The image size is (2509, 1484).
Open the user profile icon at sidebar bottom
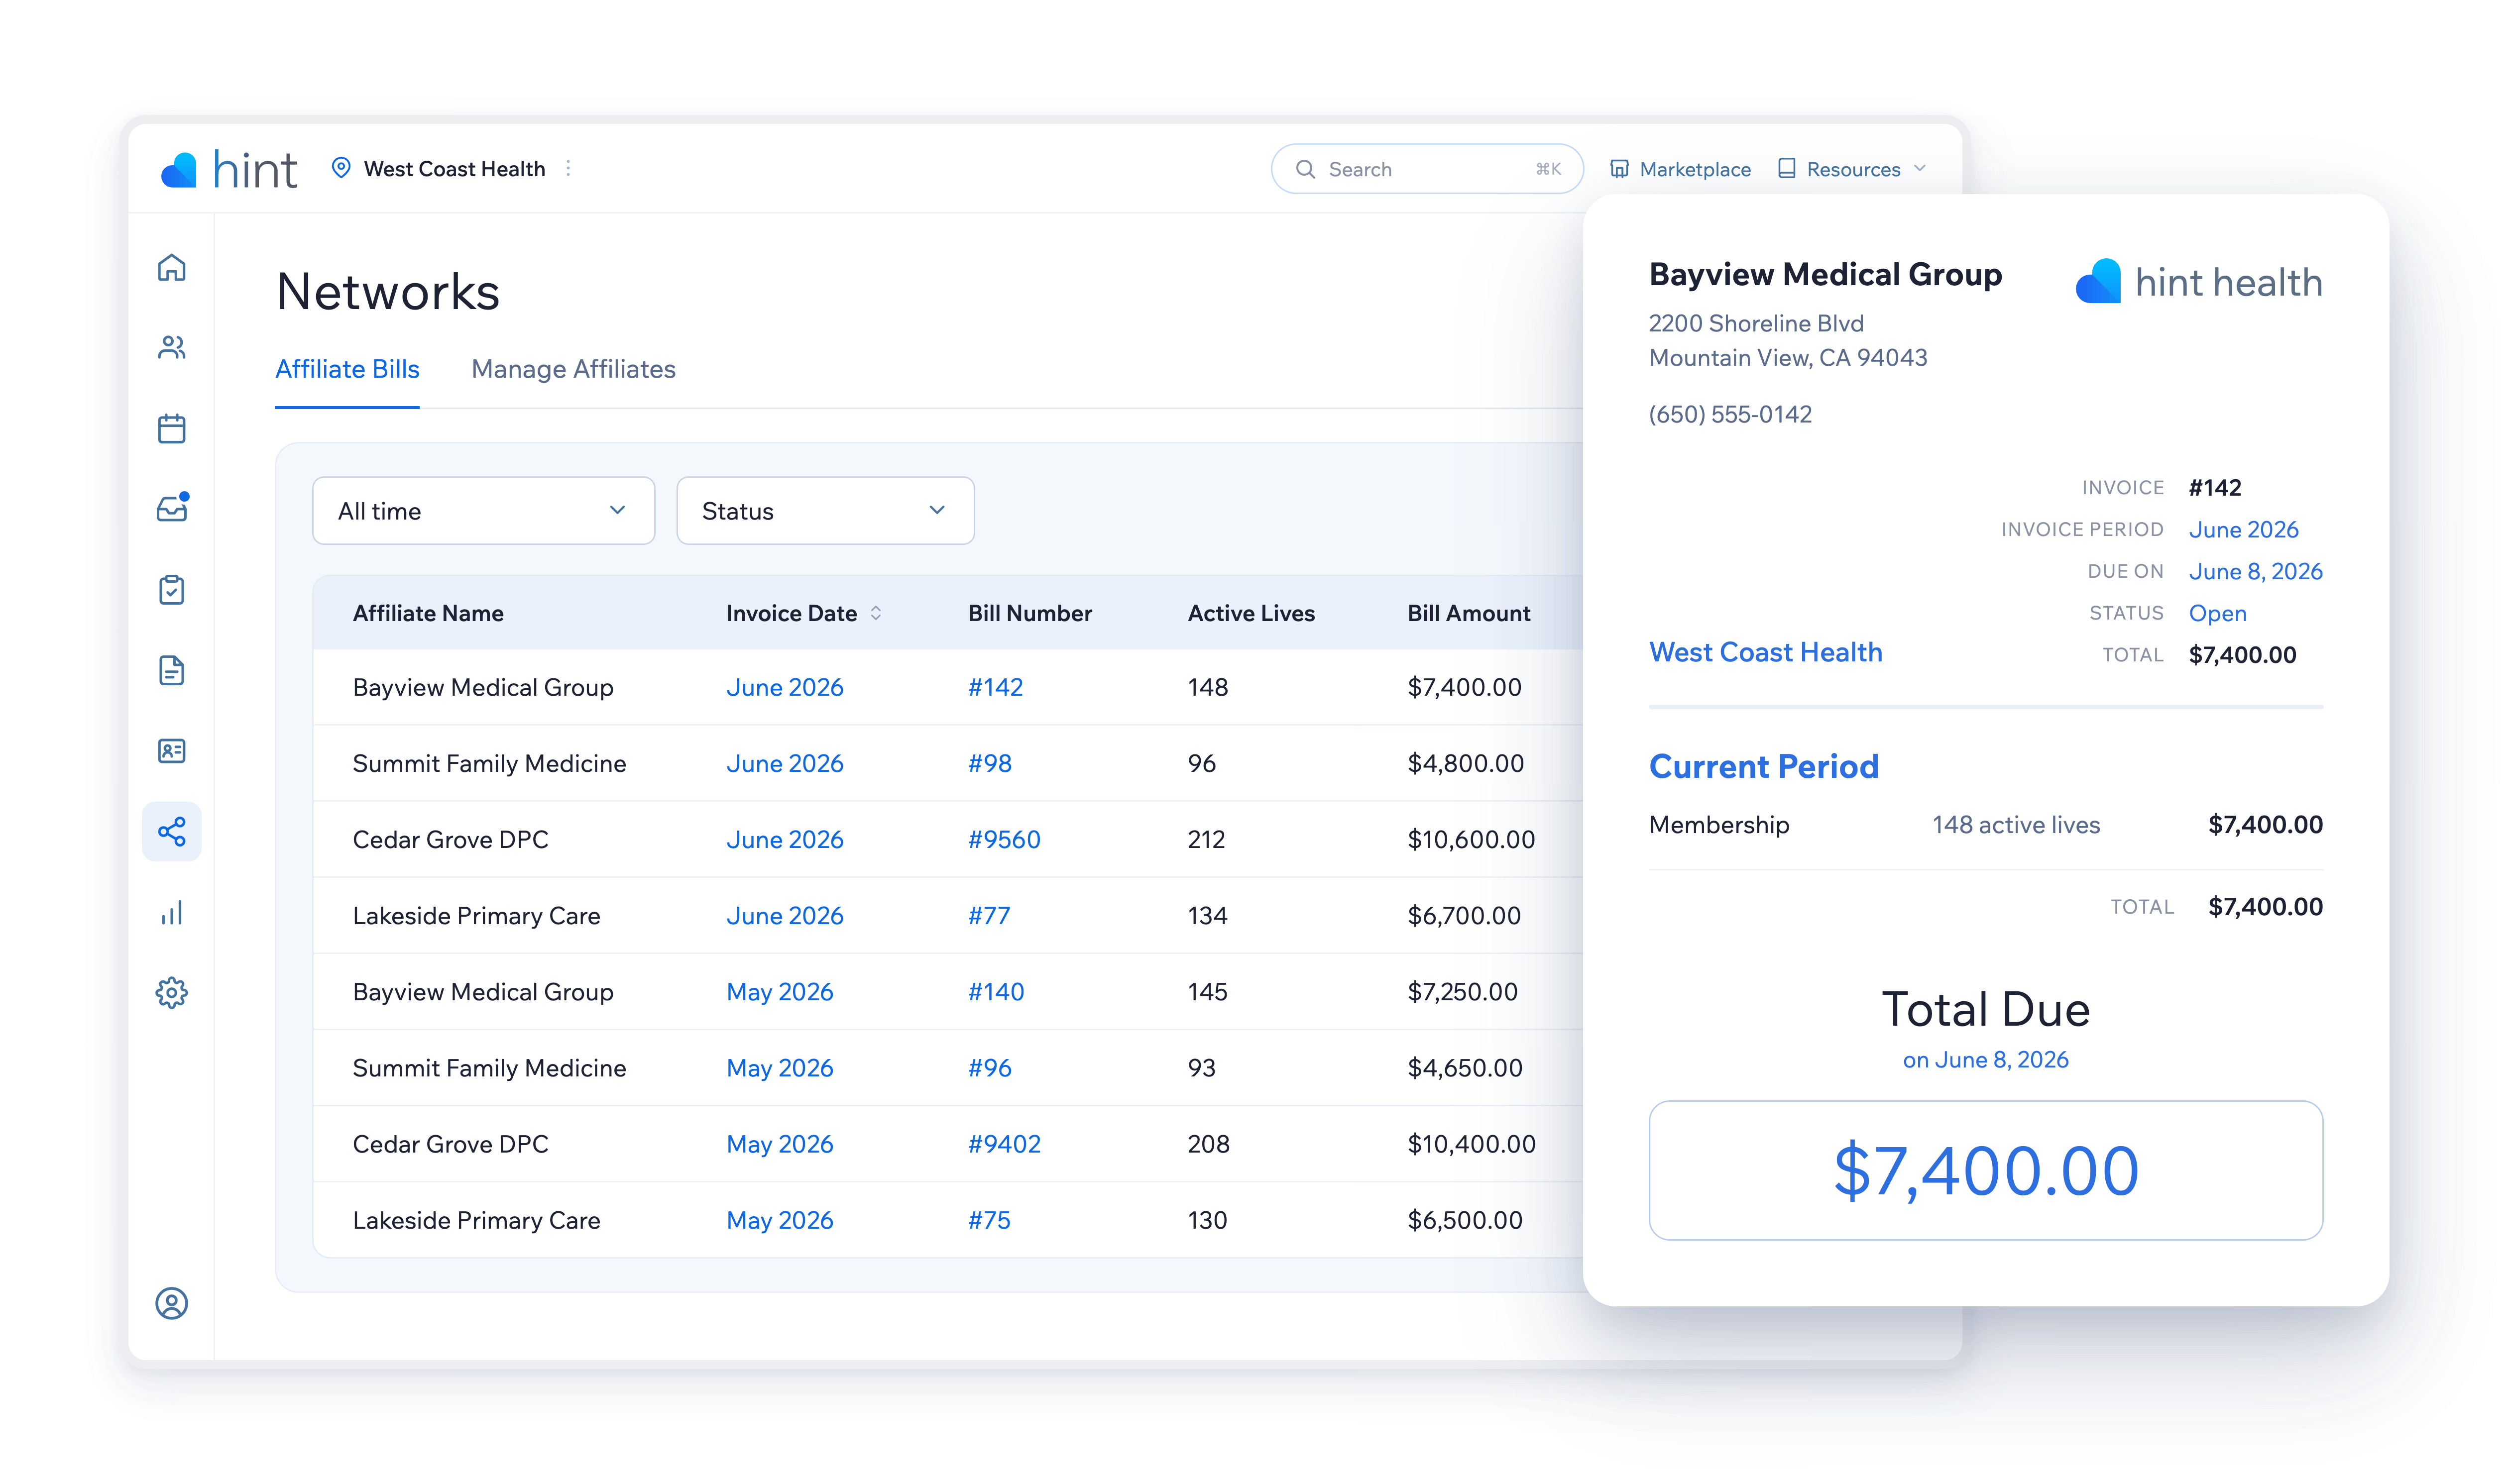click(172, 1304)
